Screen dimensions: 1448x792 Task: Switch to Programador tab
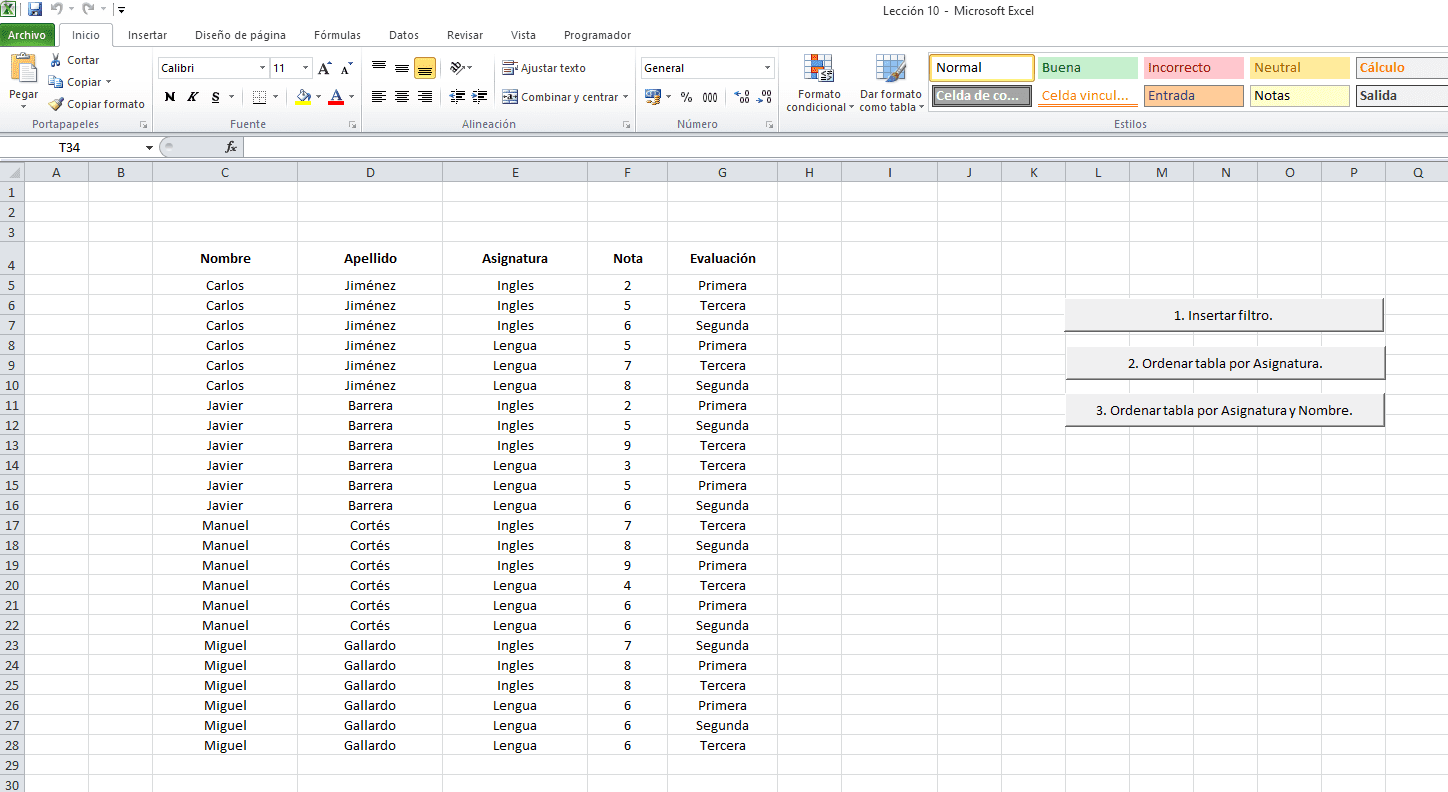click(597, 35)
